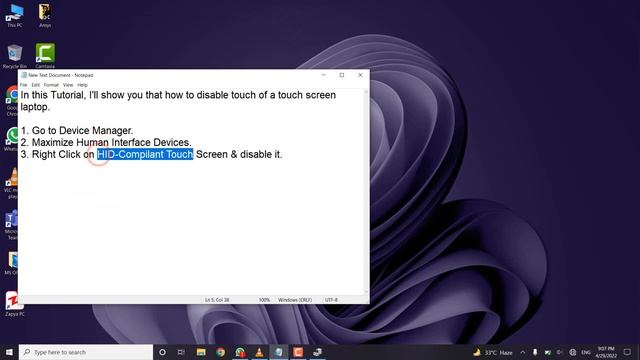Screen dimensions: 640x360
Task: Click the word "laptop." in Notepad
Action: tap(35, 107)
